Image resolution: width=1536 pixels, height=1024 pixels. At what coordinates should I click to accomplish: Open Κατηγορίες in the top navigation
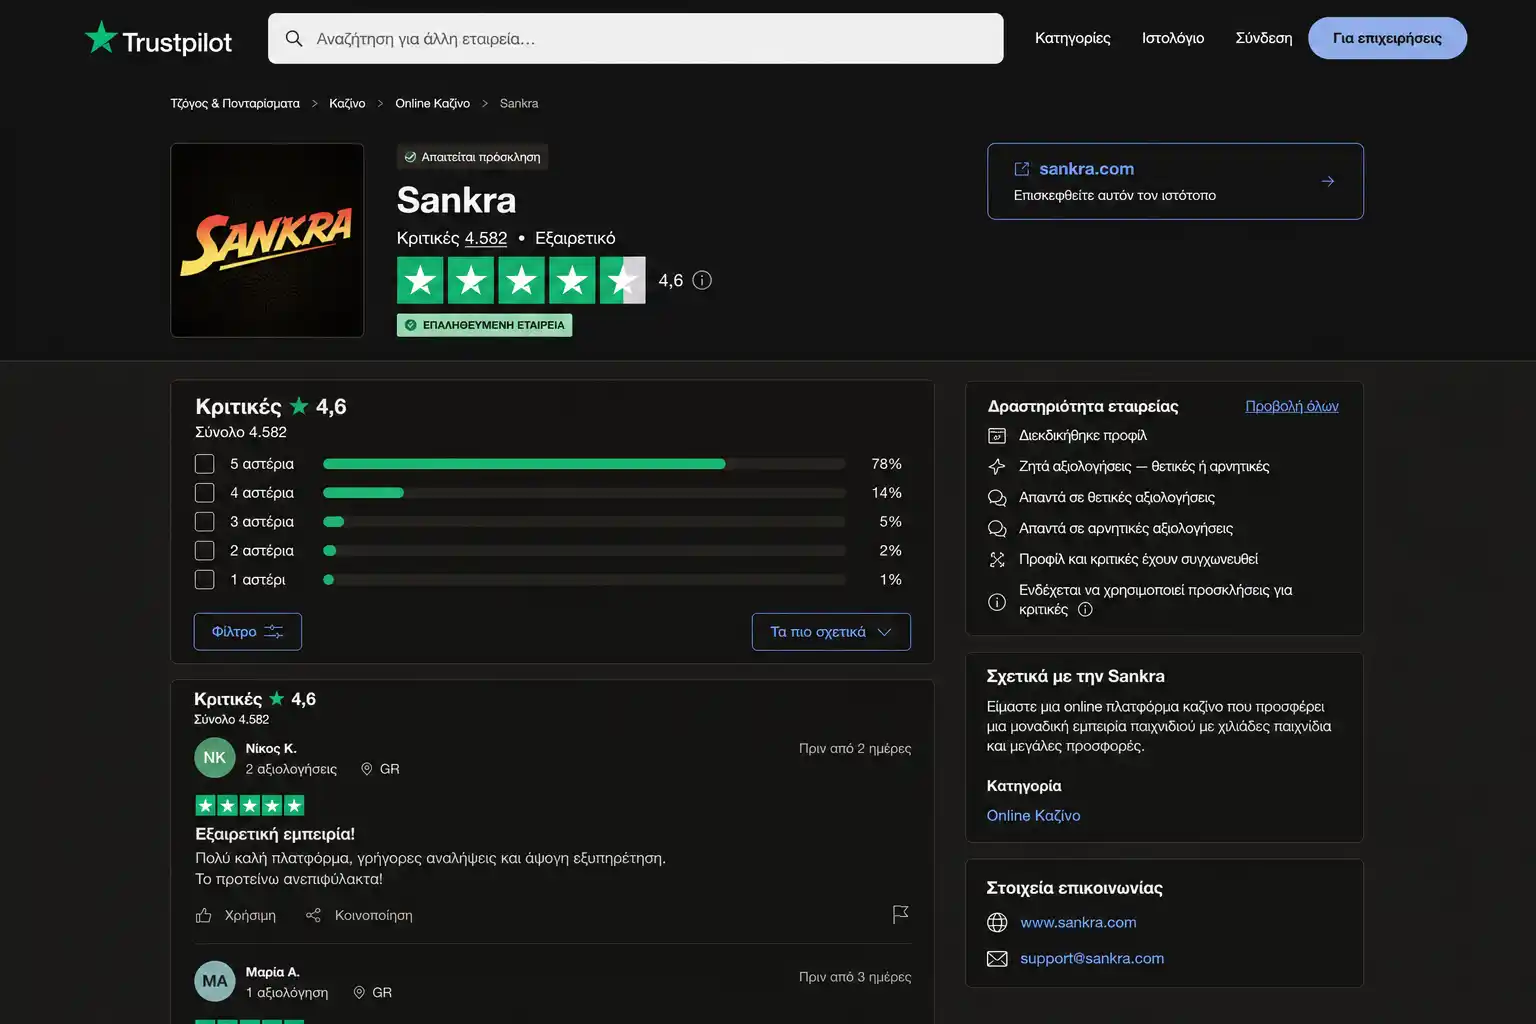1072,38
